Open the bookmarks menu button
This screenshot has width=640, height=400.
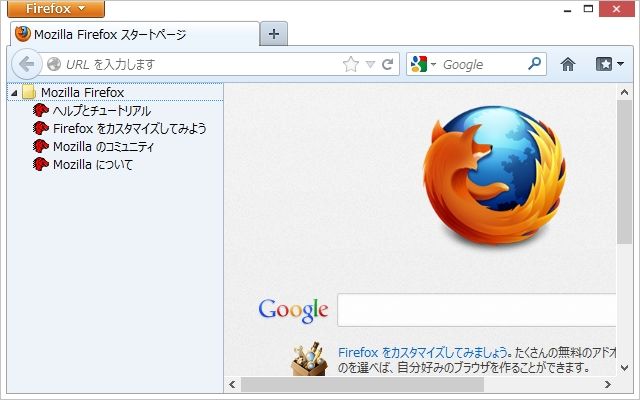[x=610, y=64]
